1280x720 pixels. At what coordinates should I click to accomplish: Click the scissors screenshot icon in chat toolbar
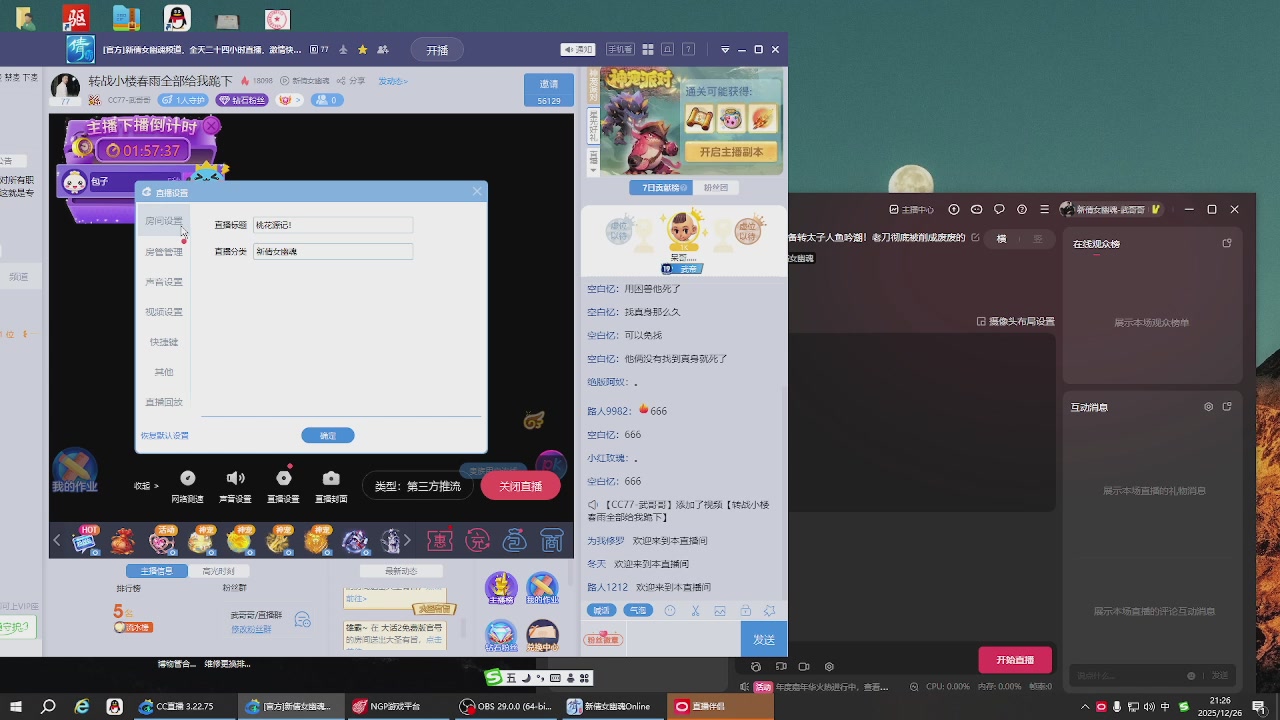click(695, 611)
